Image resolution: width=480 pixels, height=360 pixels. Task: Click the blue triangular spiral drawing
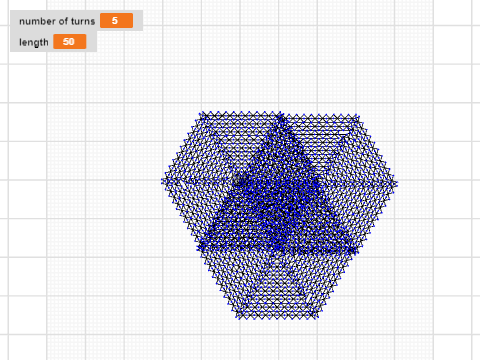(279, 216)
